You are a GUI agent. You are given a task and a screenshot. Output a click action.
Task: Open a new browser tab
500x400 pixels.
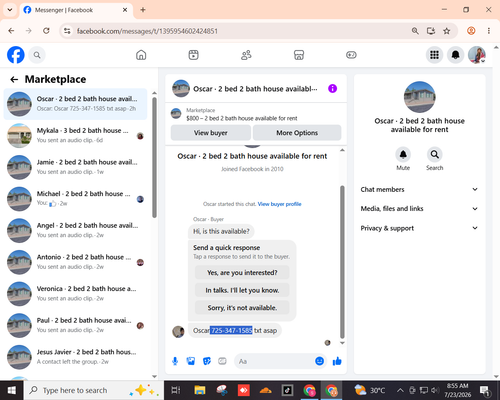point(143,10)
